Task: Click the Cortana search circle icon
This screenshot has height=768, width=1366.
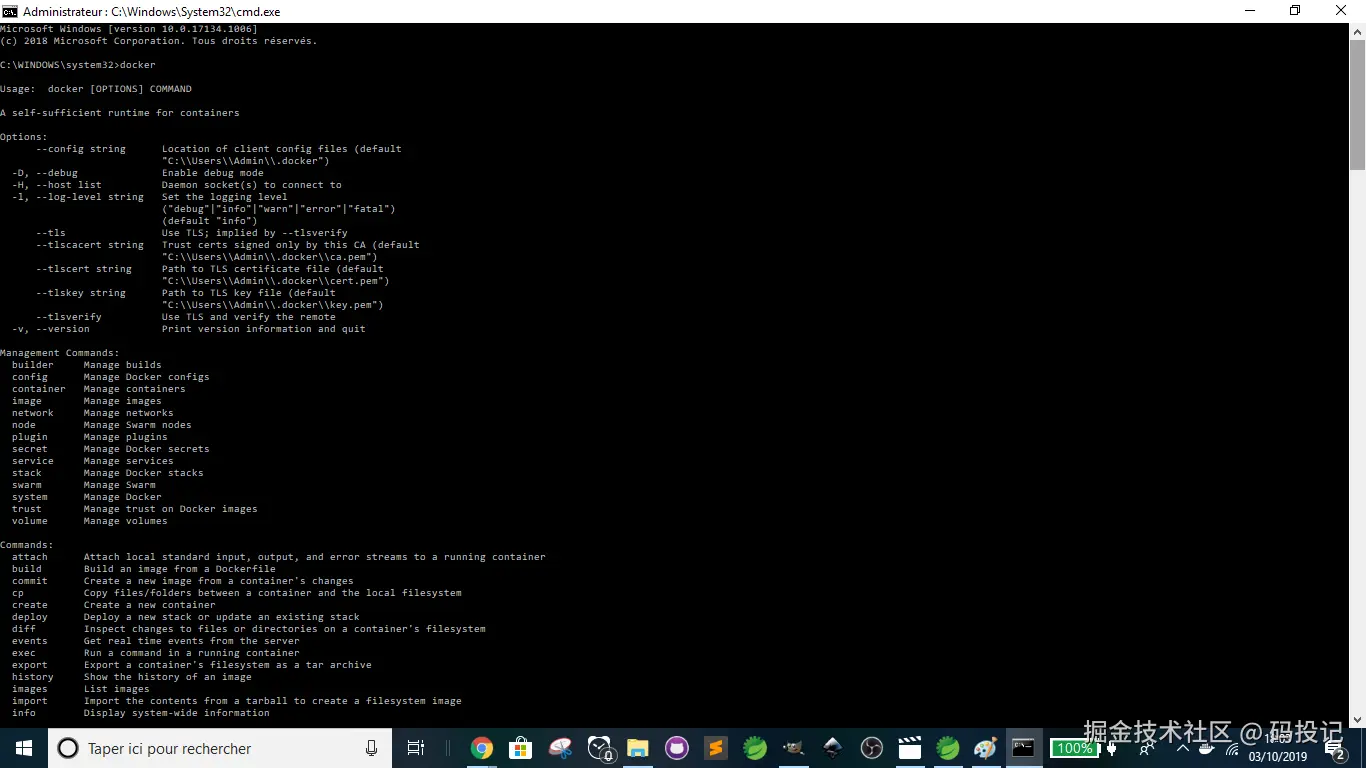Action: [68, 748]
